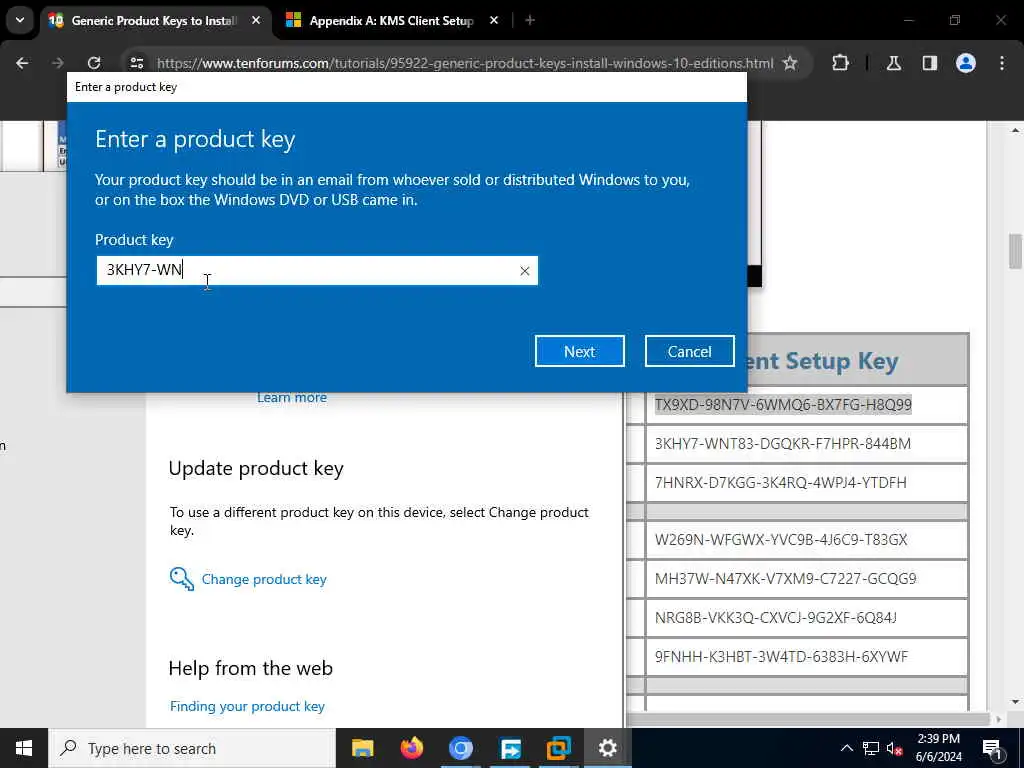Open the blue arrow app on the taskbar
This screenshot has width=1024, height=768.
510,748
